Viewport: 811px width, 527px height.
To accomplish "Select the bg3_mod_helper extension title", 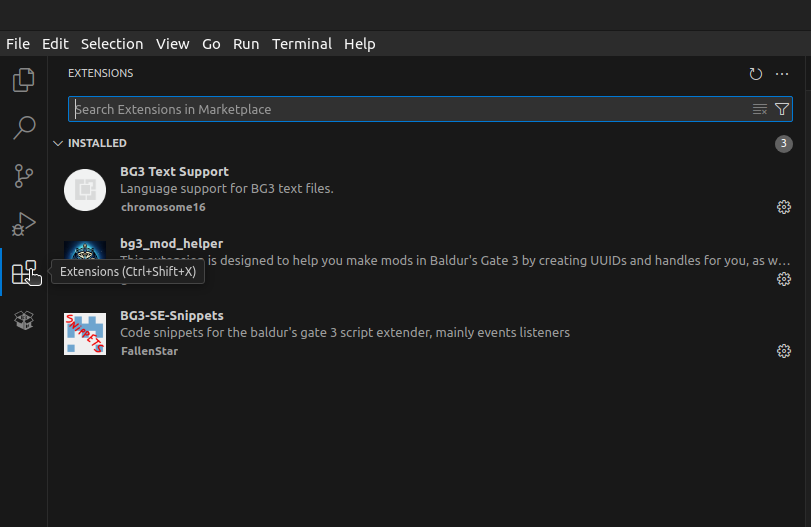I will click(x=171, y=244).
